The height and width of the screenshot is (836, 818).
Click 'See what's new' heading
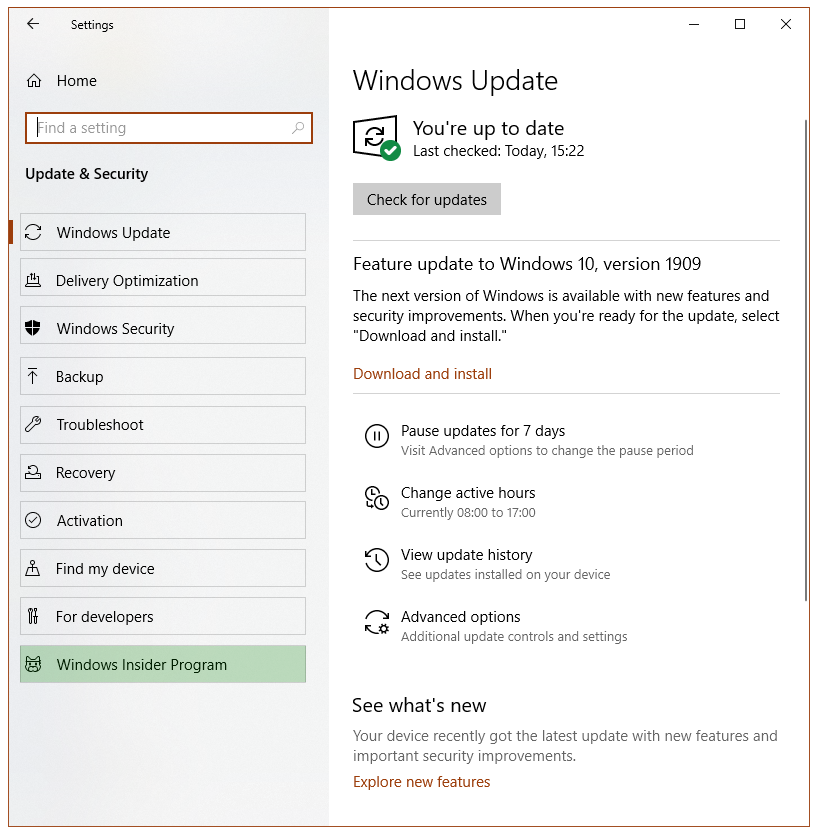[419, 705]
